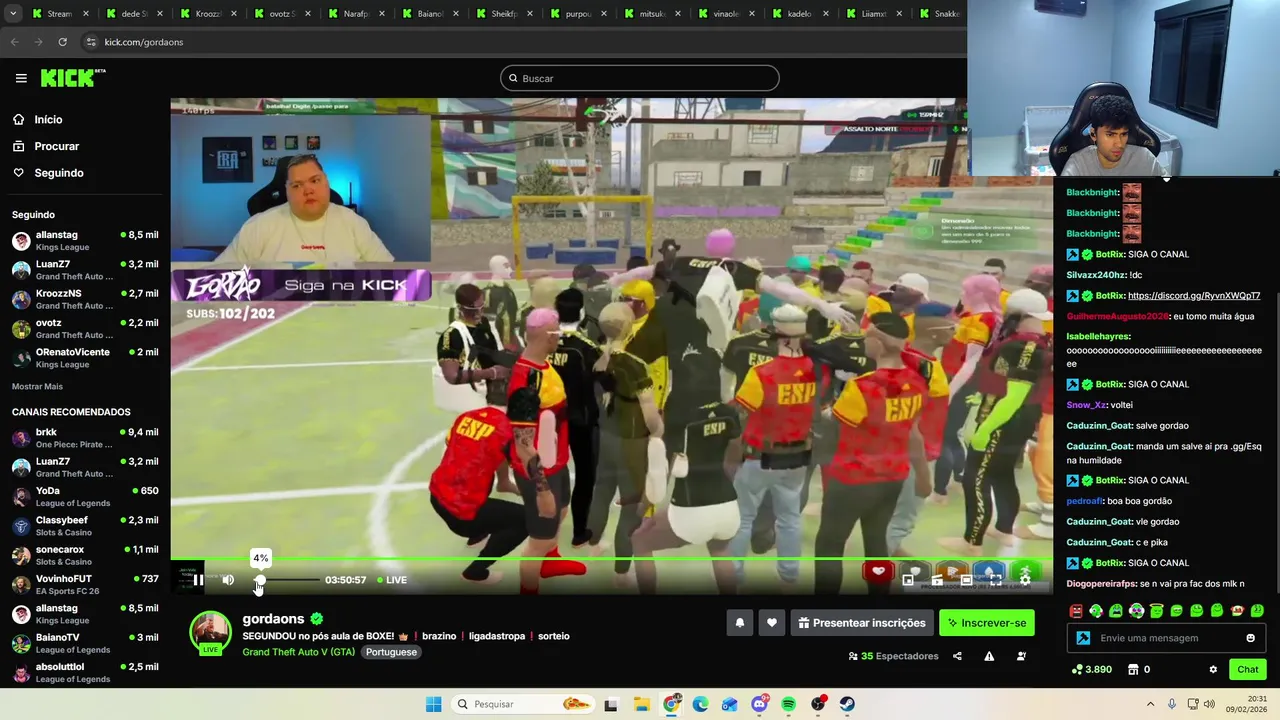
Task: Share the stream via share icon
Action: coord(957,656)
